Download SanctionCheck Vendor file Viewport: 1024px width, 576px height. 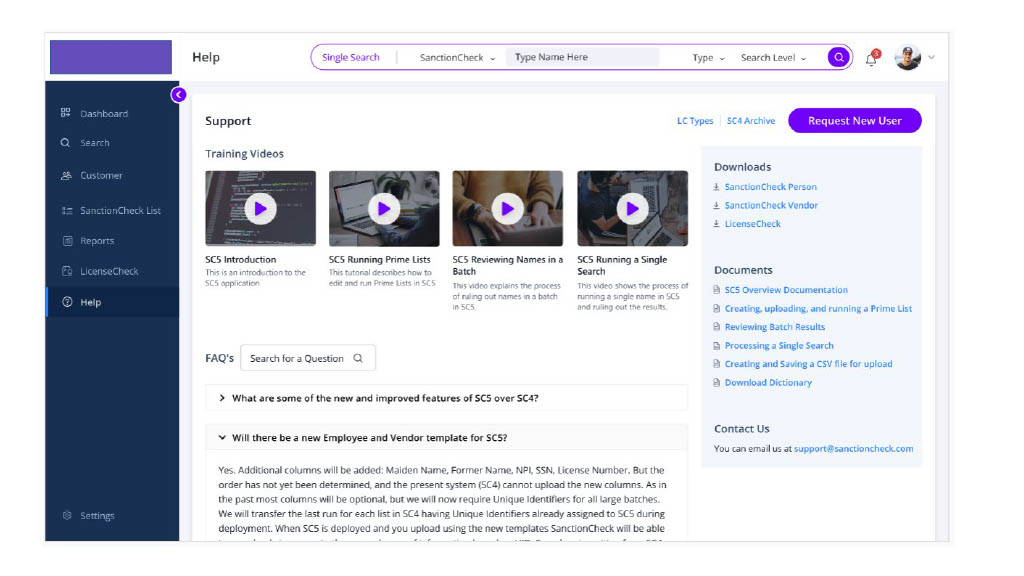[x=771, y=205]
